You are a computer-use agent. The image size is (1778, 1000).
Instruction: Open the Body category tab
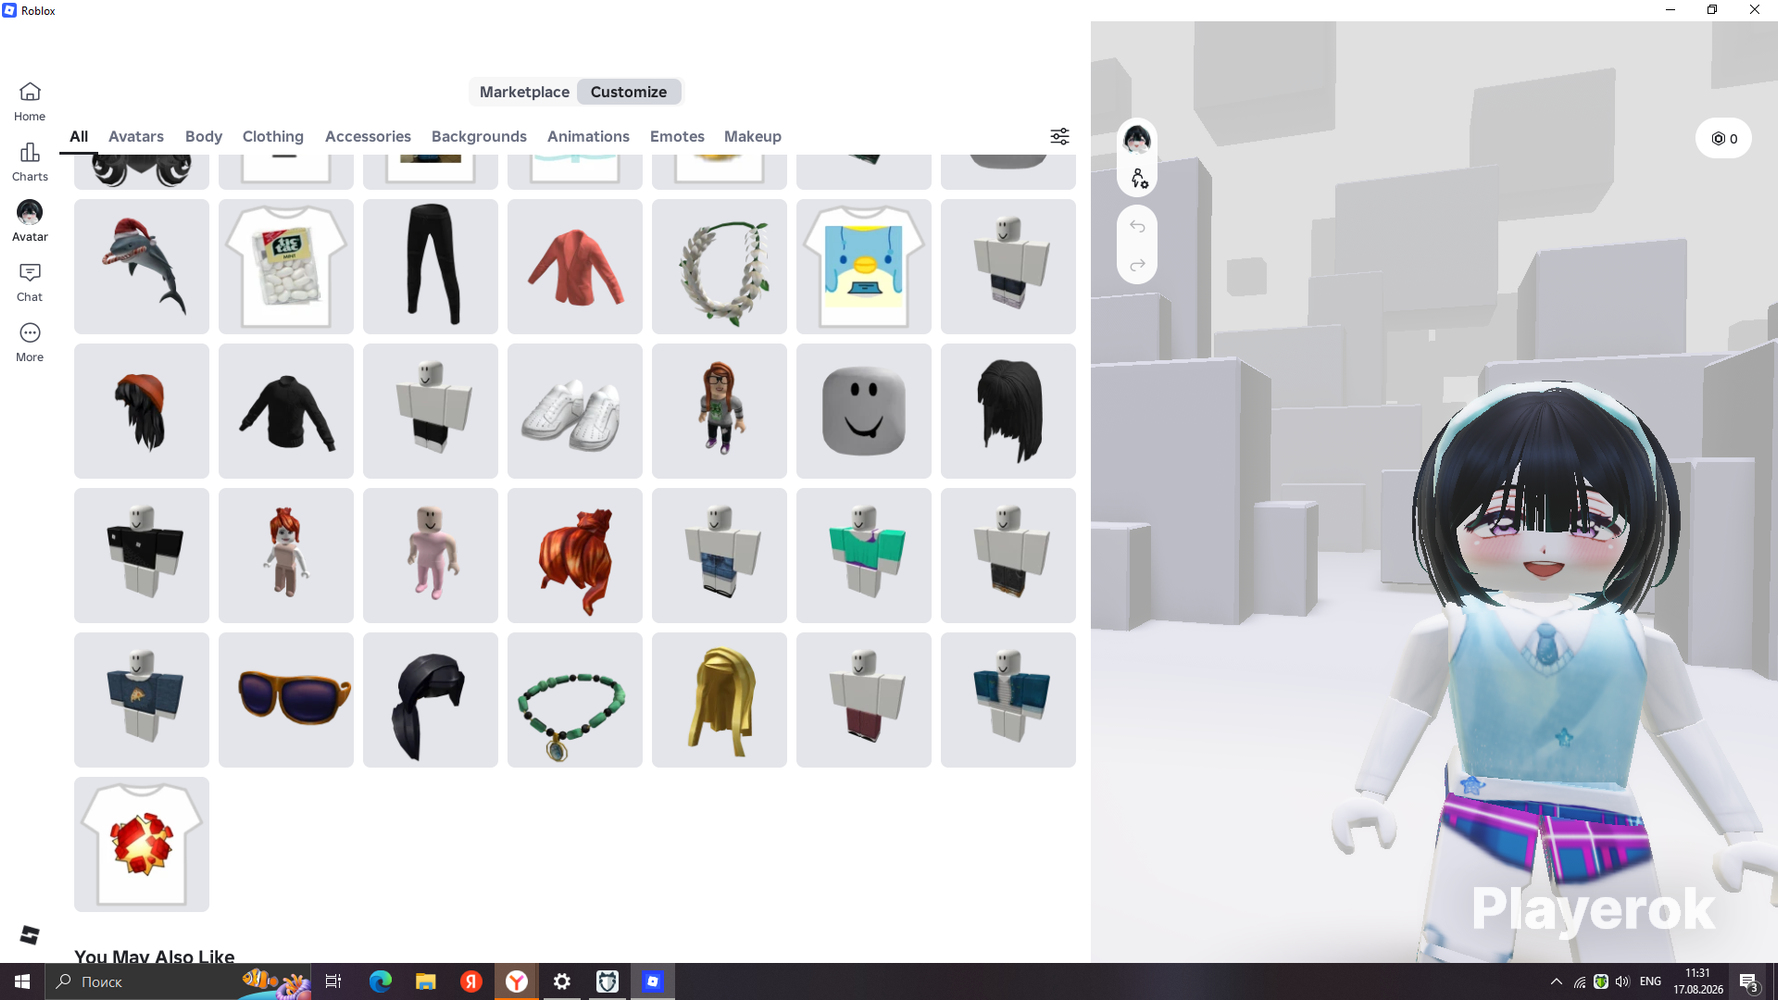coord(204,136)
